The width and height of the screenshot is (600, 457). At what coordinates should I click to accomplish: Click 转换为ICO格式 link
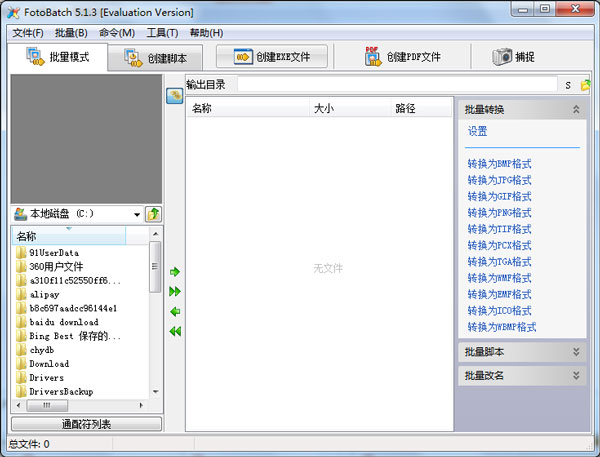point(499,310)
